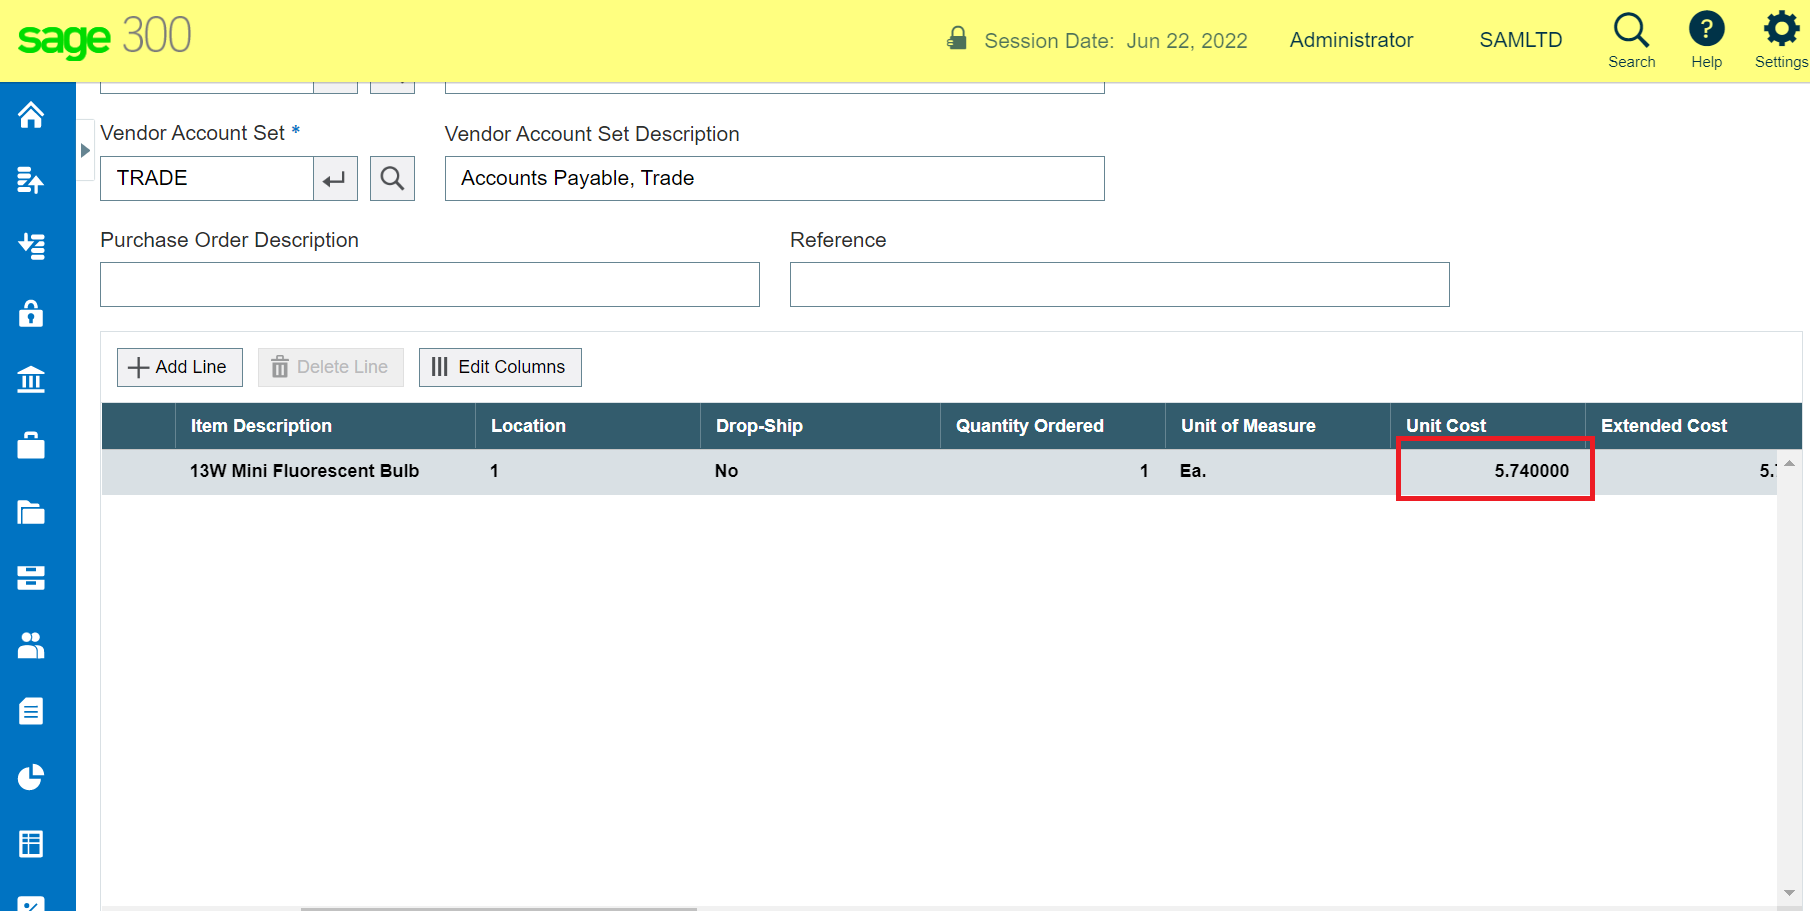Open Edit Columns for the grid
Viewport: 1810px width, 911px height.
[500, 367]
